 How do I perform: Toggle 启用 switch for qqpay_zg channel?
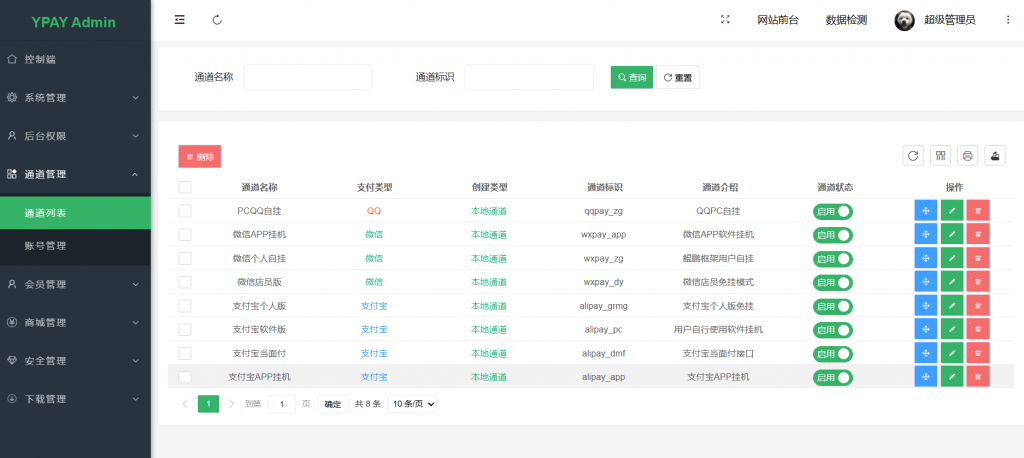tap(833, 212)
